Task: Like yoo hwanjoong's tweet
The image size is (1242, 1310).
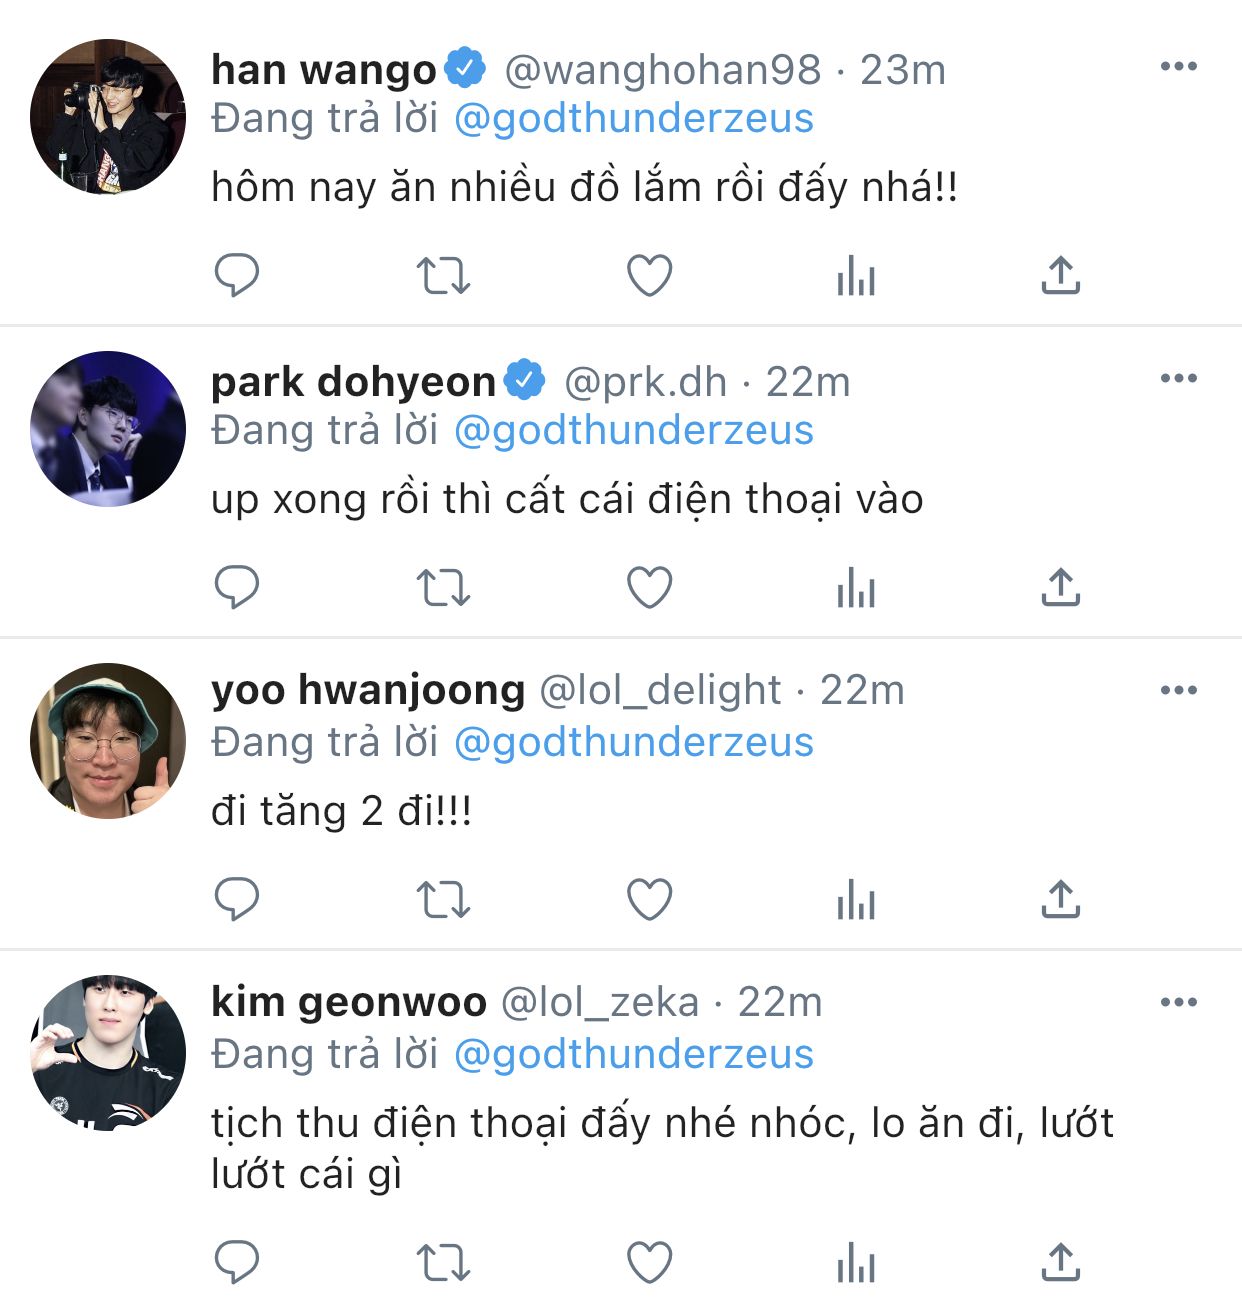Action: (649, 899)
